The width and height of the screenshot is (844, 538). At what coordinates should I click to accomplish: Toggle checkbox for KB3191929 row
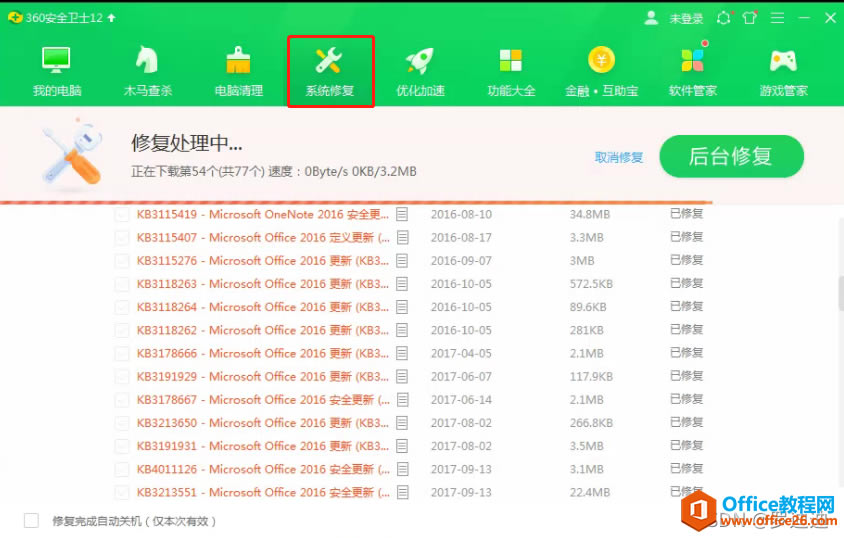[122, 377]
